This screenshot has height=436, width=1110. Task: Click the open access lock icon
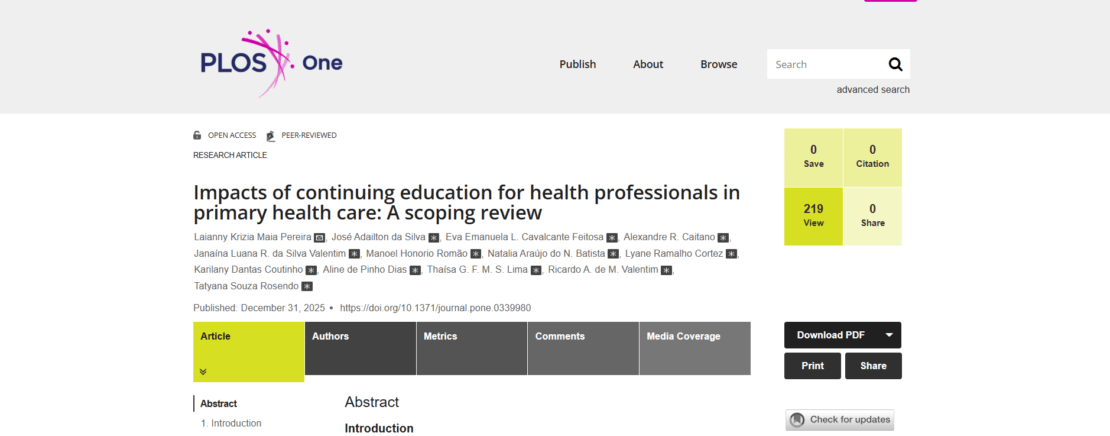click(197, 136)
